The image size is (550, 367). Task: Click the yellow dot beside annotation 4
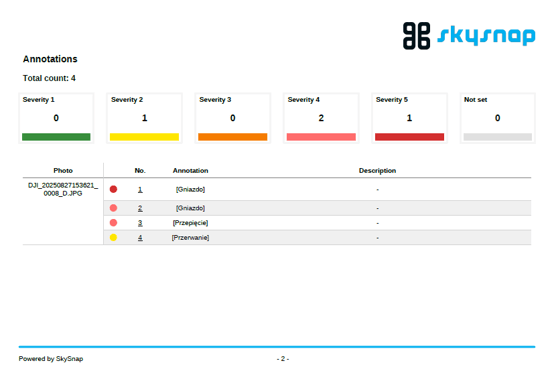tap(113, 238)
